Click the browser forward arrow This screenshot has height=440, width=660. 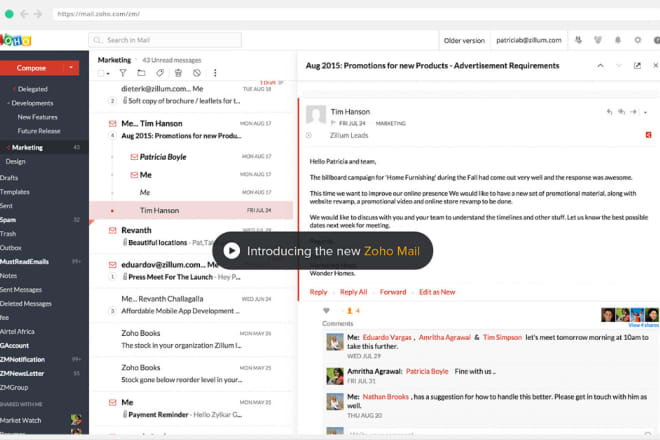point(38,14)
